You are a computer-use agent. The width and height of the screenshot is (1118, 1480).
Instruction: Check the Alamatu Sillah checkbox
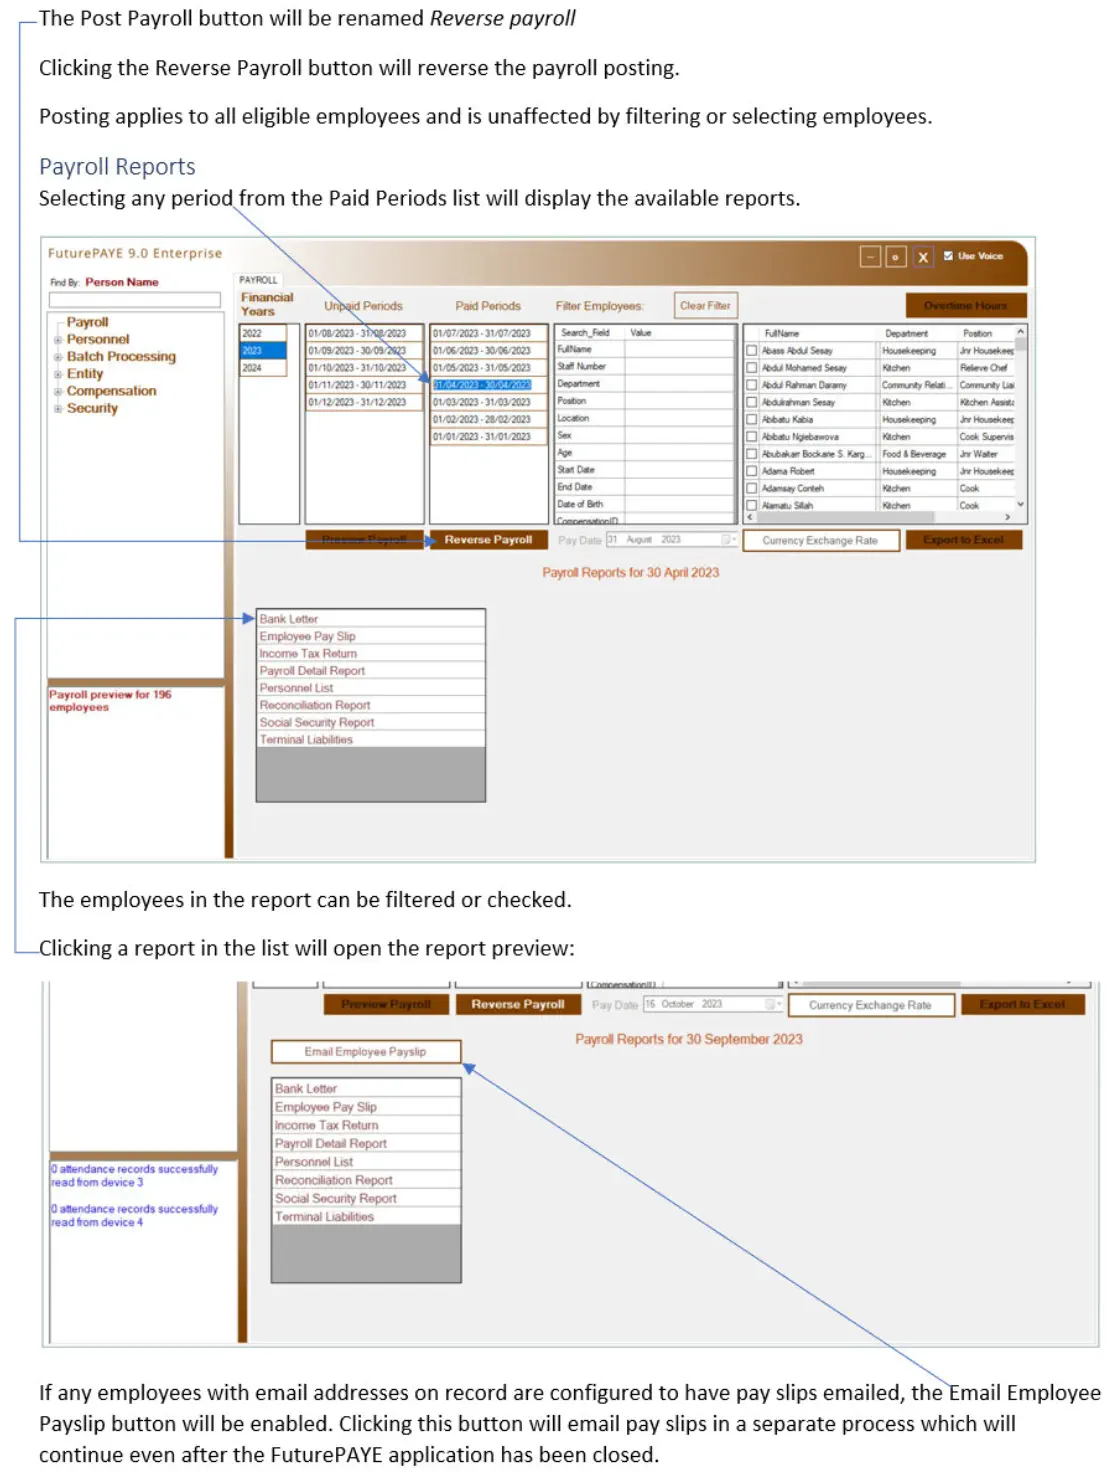point(752,506)
